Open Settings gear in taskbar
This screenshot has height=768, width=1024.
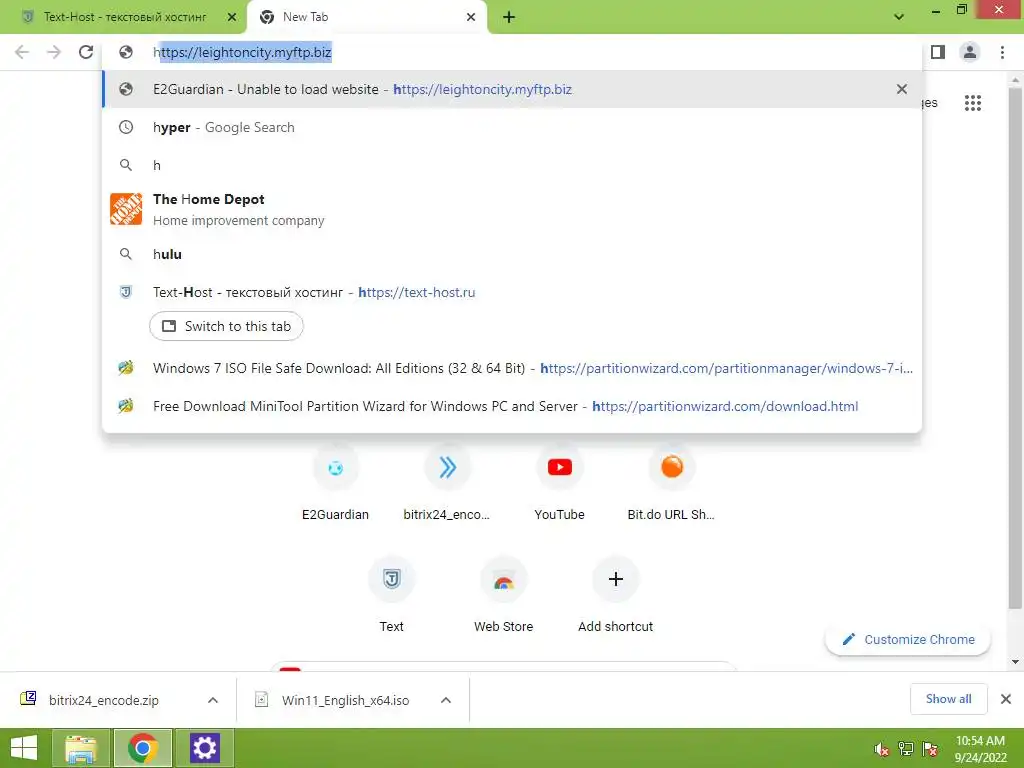(x=204, y=748)
